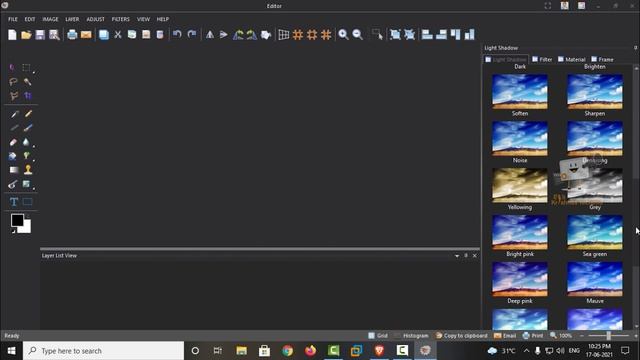Select the gradient tool
Screen dimensions: 640x360
pyautogui.click(x=14, y=170)
